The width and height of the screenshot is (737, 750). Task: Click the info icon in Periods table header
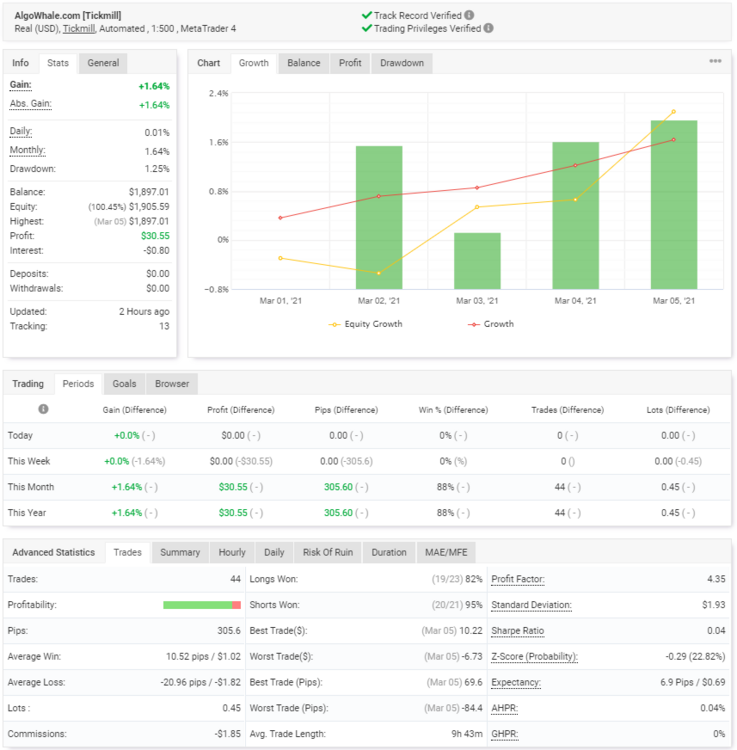coord(43,409)
